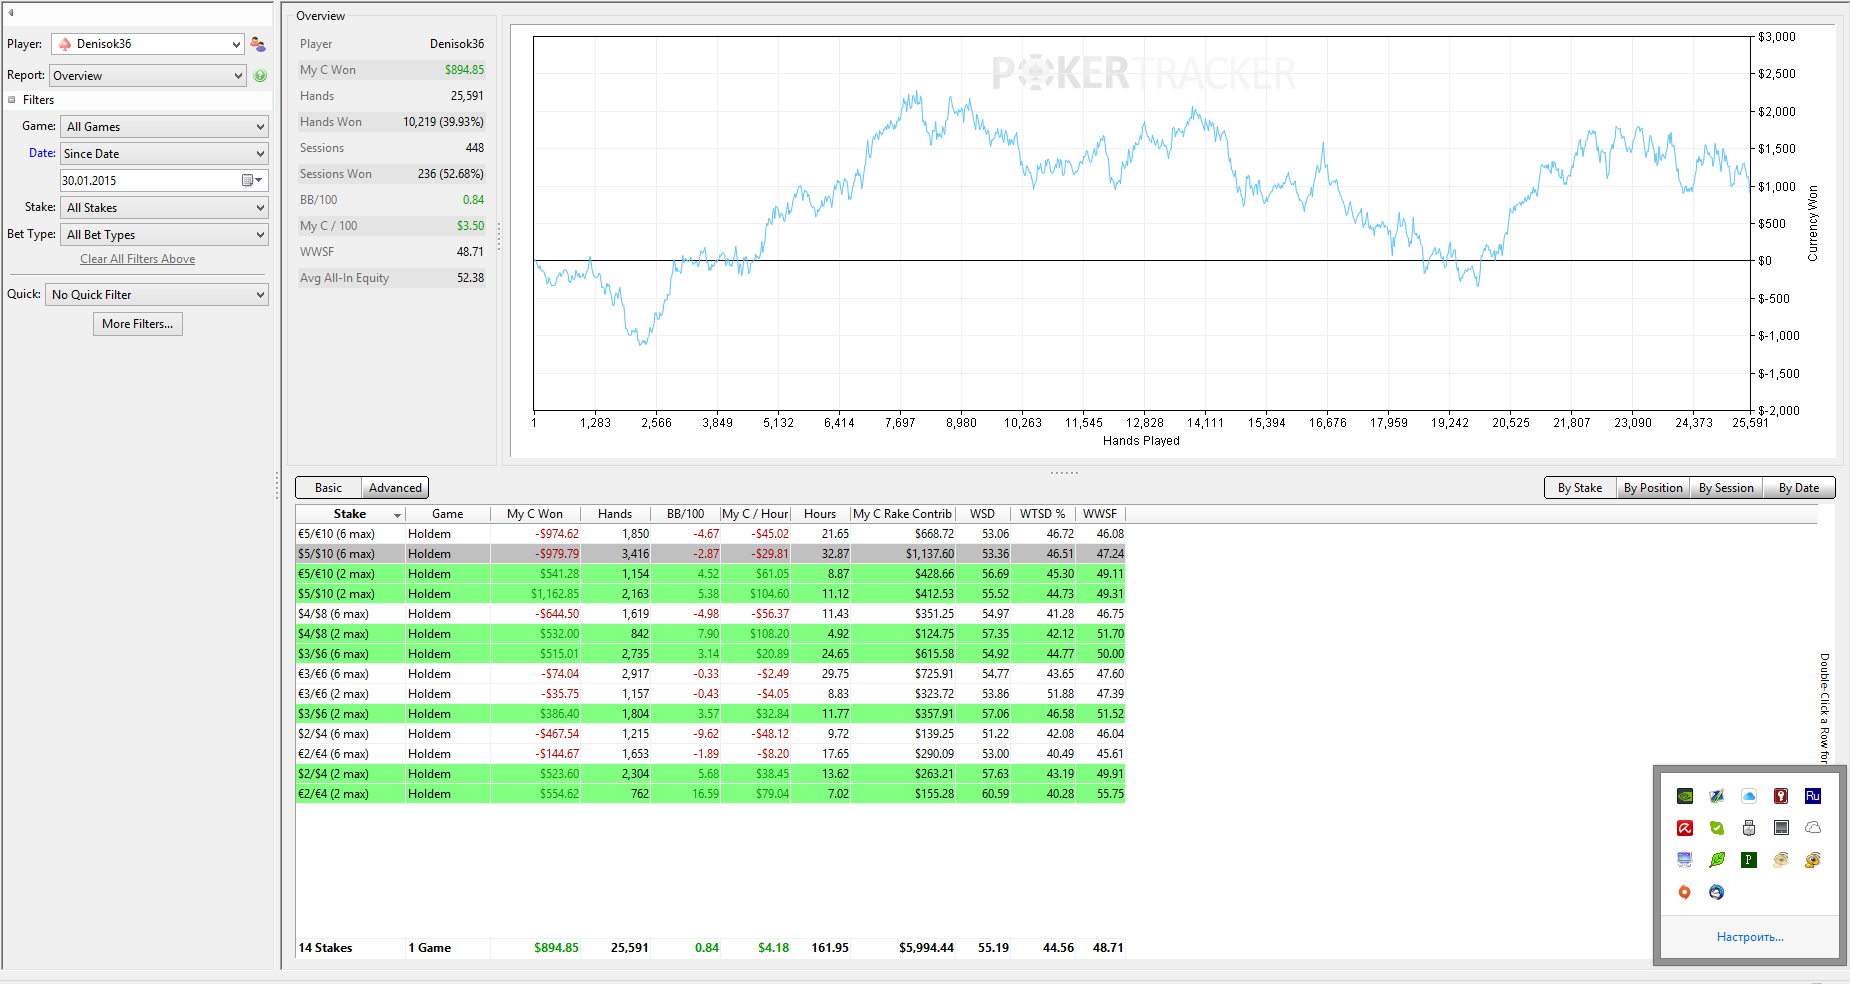Select the $5/$10 (6 max) row
The image size is (1850, 984).
(x=710, y=554)
